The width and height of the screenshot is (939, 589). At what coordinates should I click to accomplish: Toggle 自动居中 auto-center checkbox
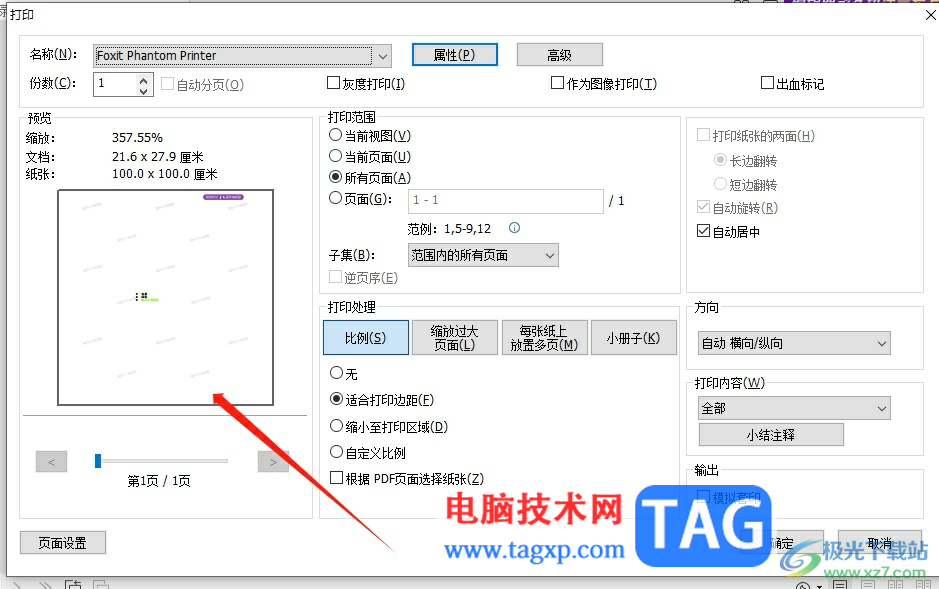point(704,231)
